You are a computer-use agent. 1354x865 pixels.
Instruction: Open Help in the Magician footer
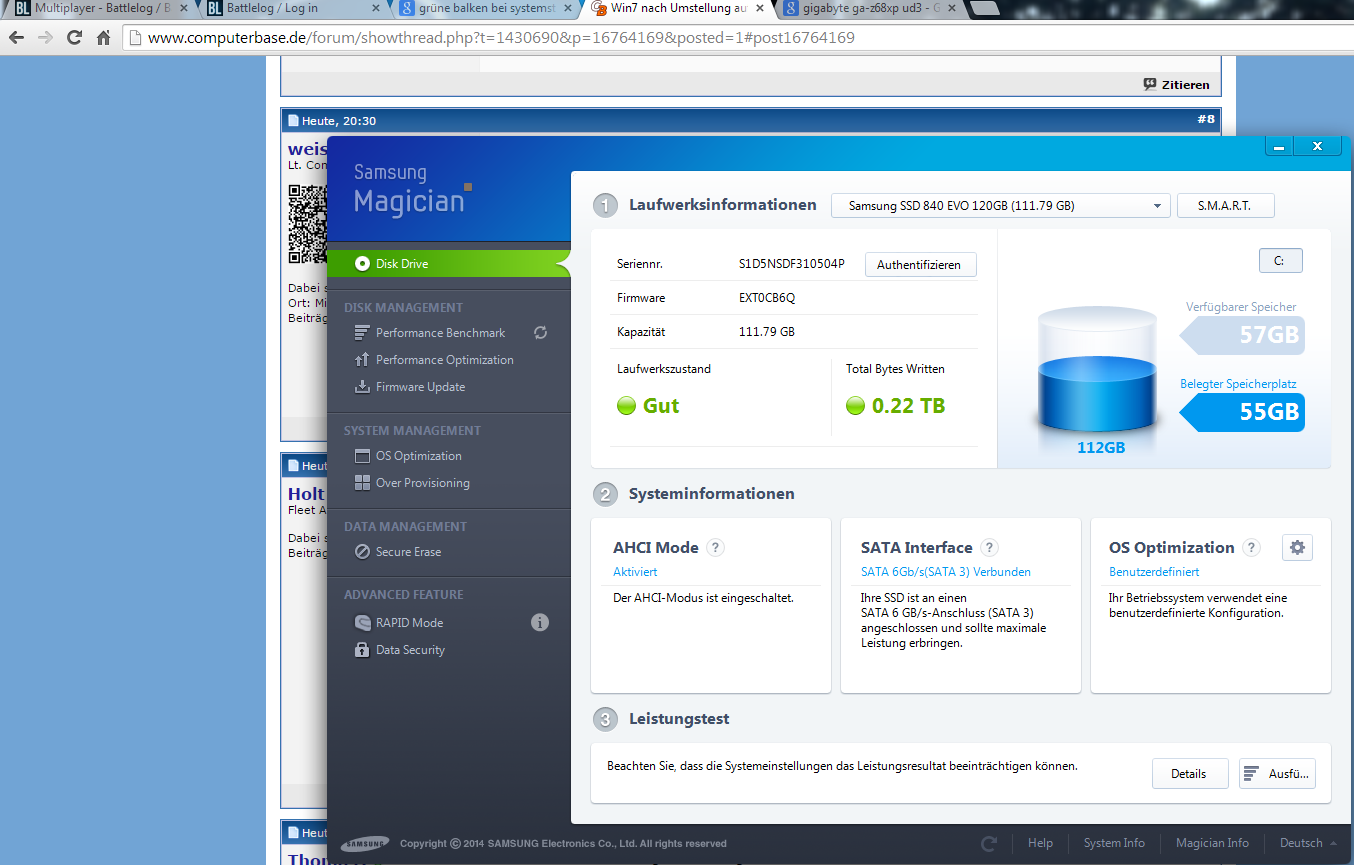coord(1040,843)
